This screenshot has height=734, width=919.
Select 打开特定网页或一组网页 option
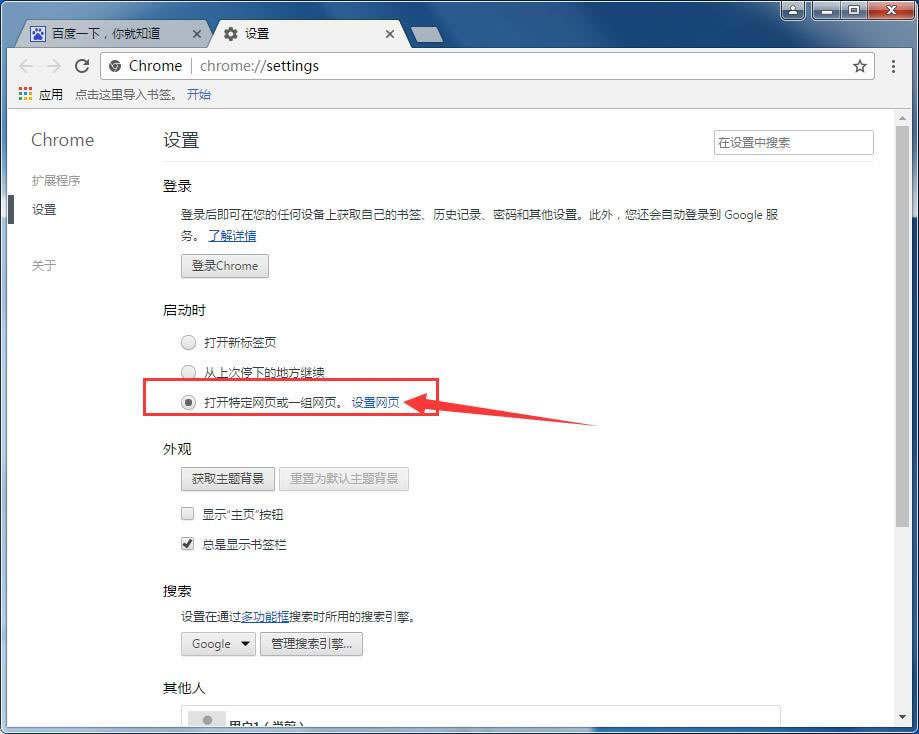(x=188, y=402)
